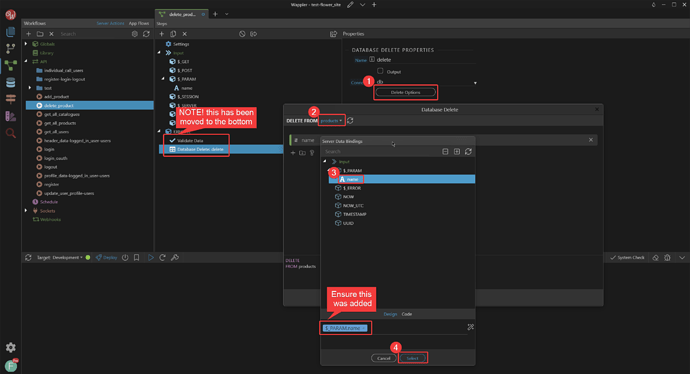Screen dimensions: 690x374
Task: Click the Deploy button
Action: [x=106, y=257]
